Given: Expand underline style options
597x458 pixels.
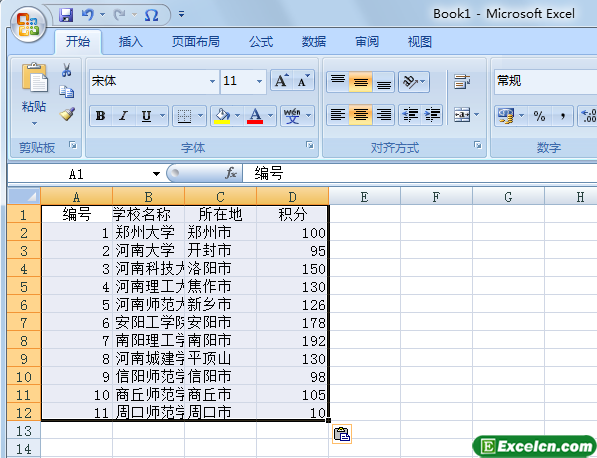Looking at the screenshot, I should tap(163, 116).
